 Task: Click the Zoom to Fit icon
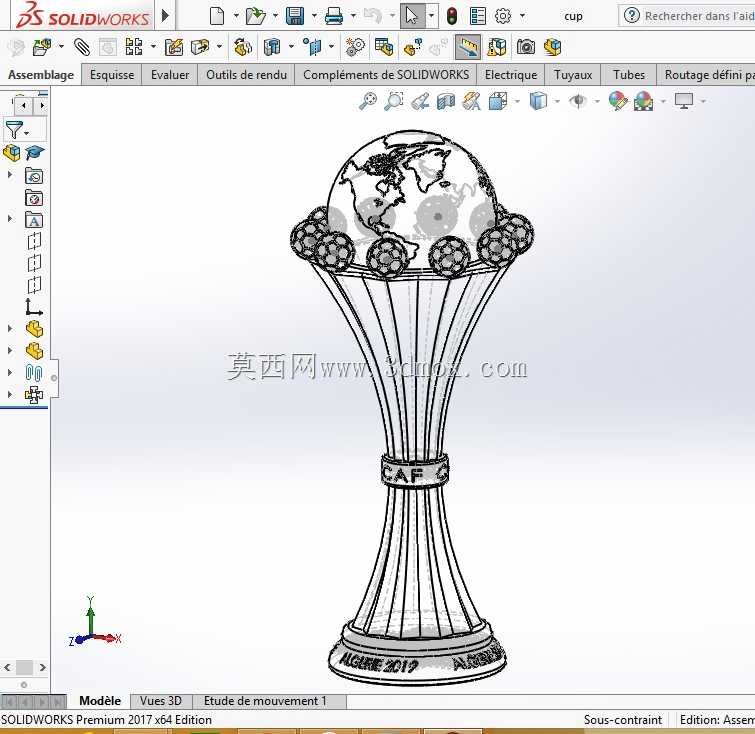tap(368, 101)
